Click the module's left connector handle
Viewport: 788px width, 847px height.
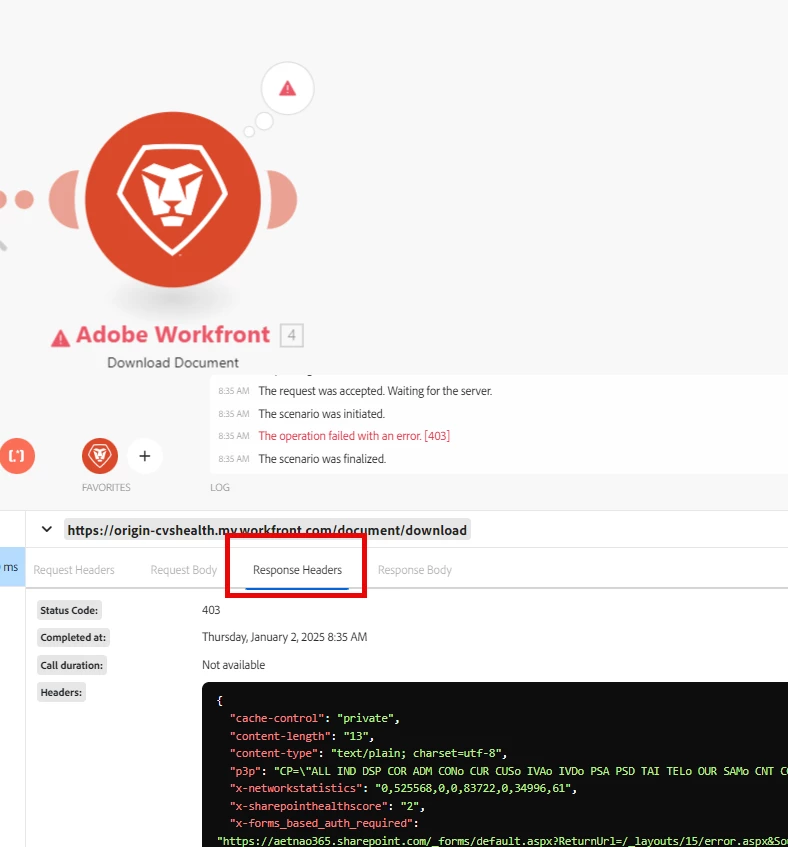coord(64,199)
